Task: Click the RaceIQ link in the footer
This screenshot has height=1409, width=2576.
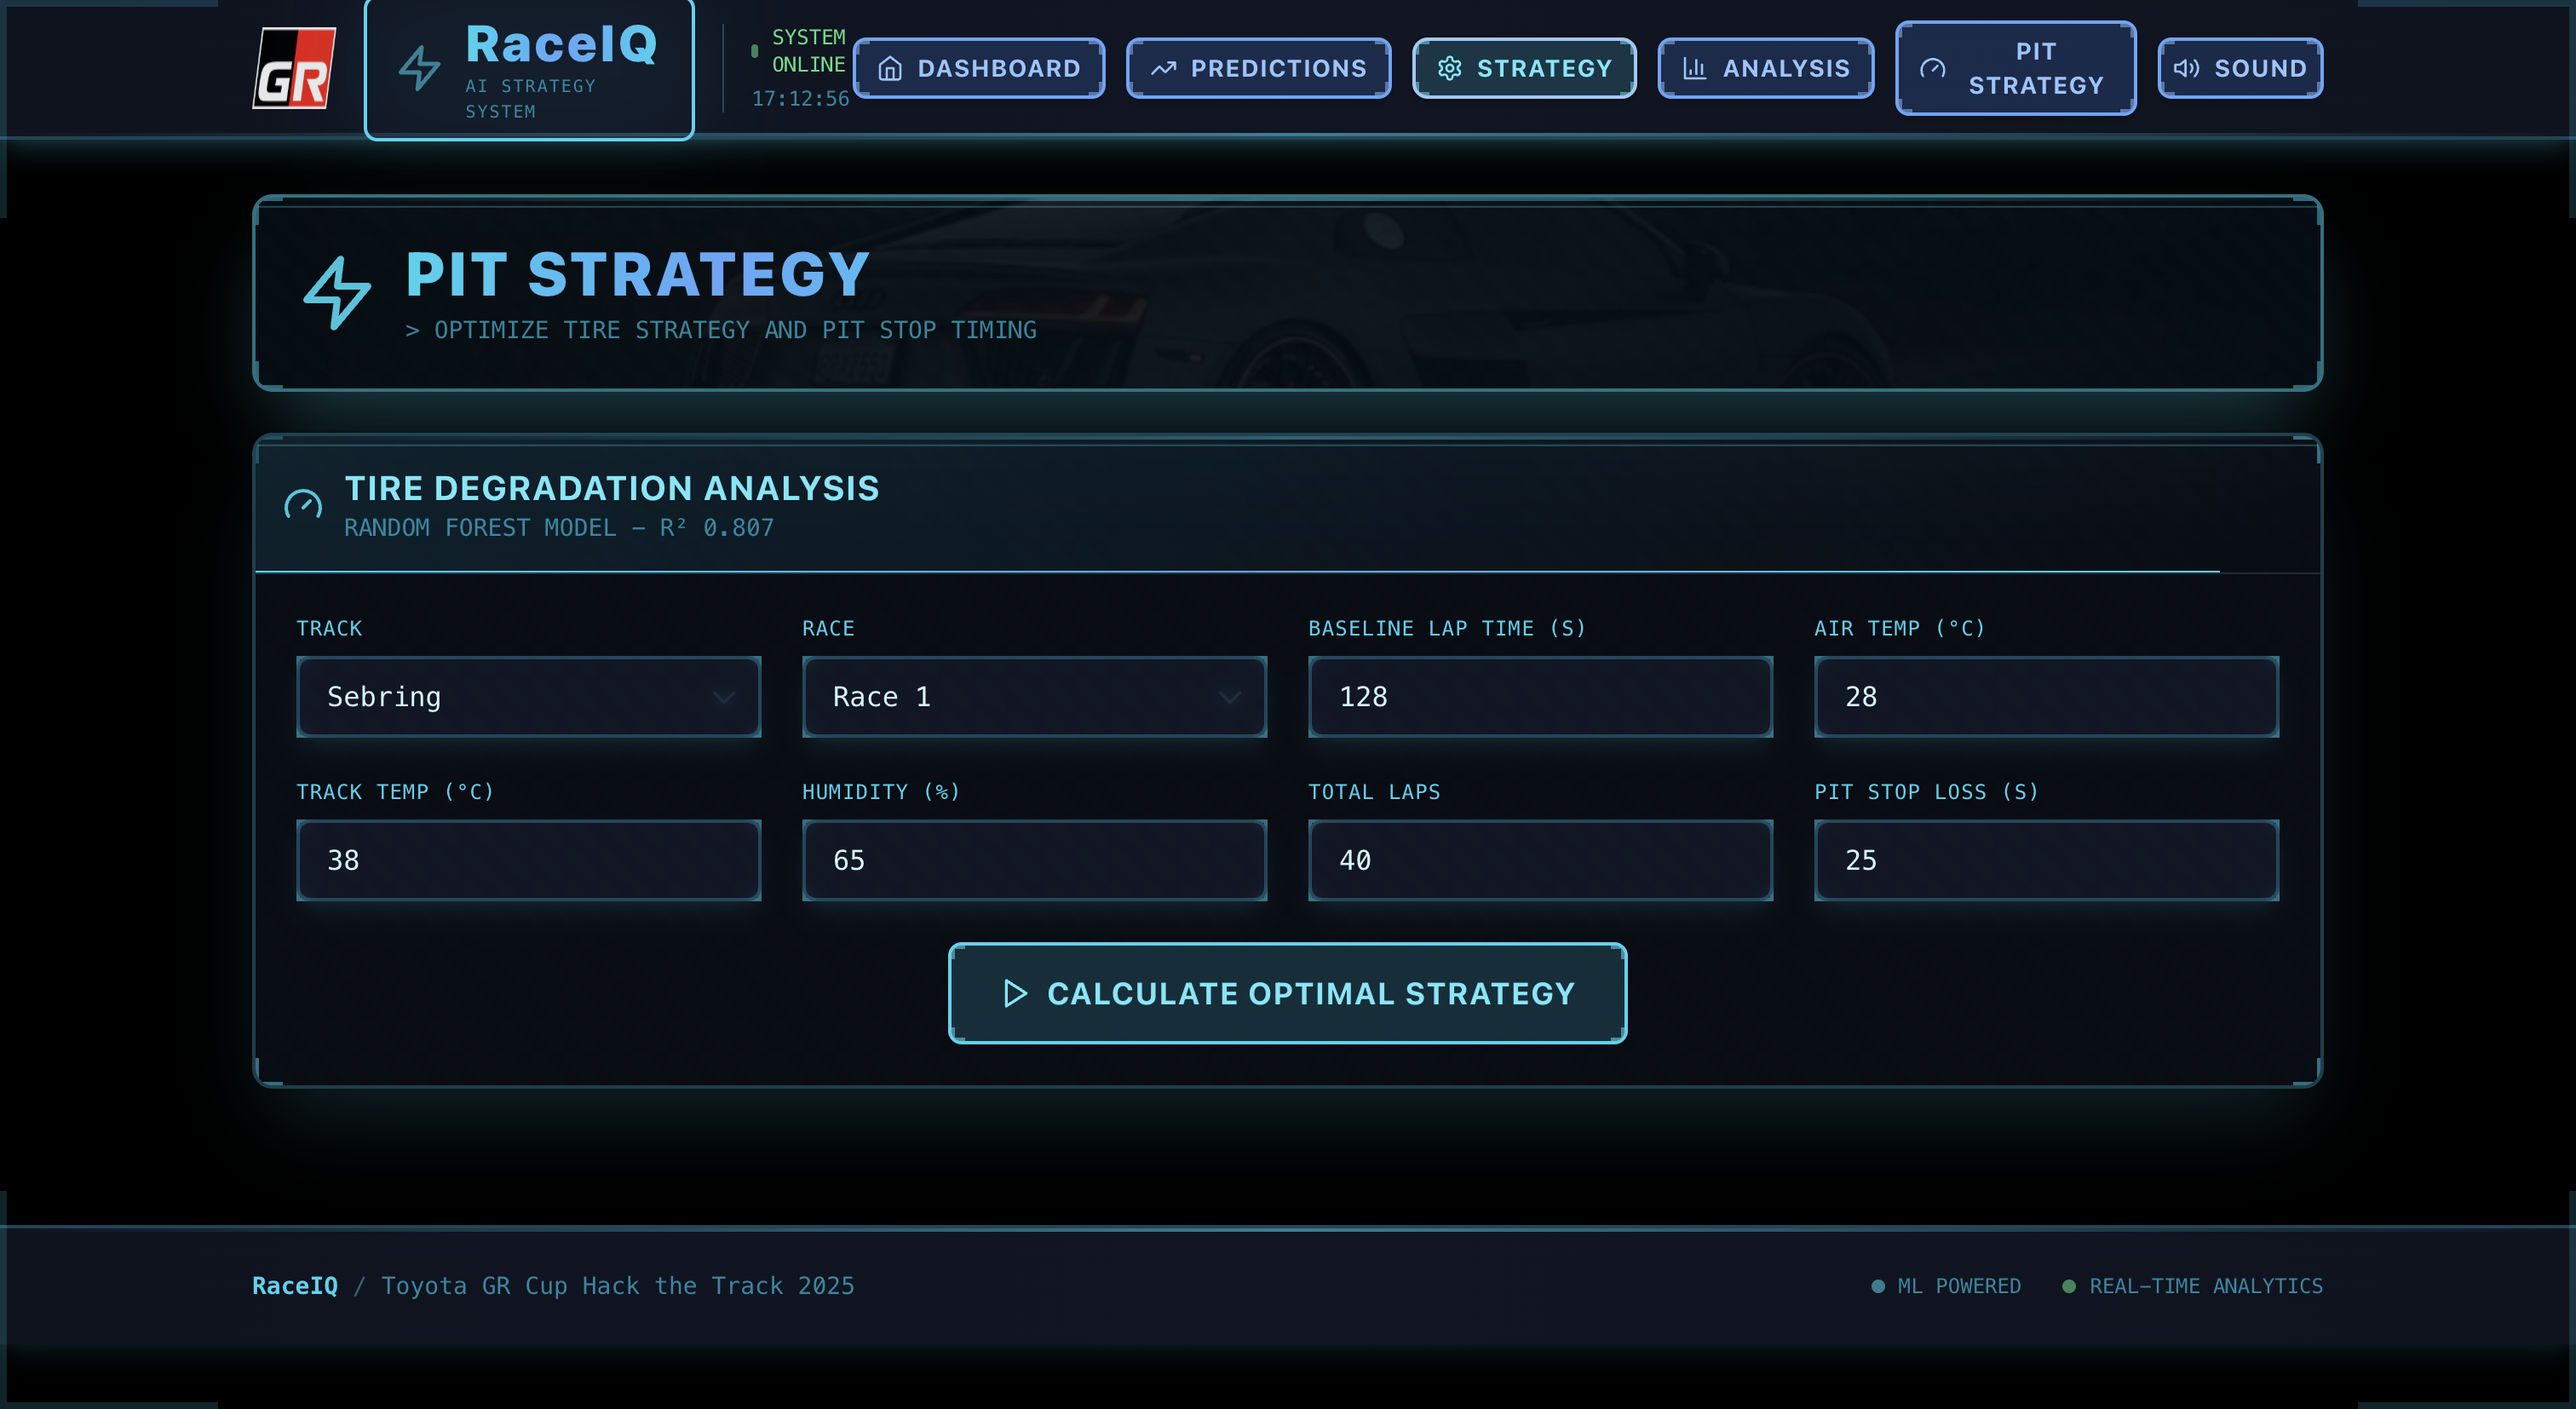Action: pos(295,1286)
